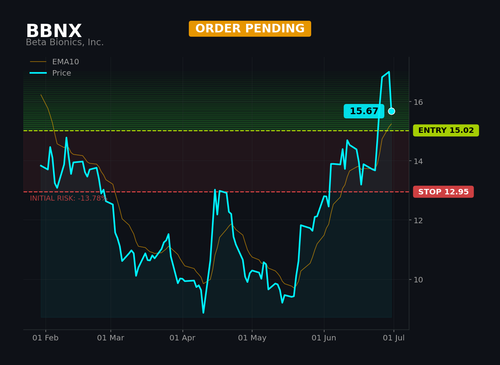This screenshot has width=500, height=365.
Task: Click the 01 Mar x-axis label
Action: coord(111,338)
